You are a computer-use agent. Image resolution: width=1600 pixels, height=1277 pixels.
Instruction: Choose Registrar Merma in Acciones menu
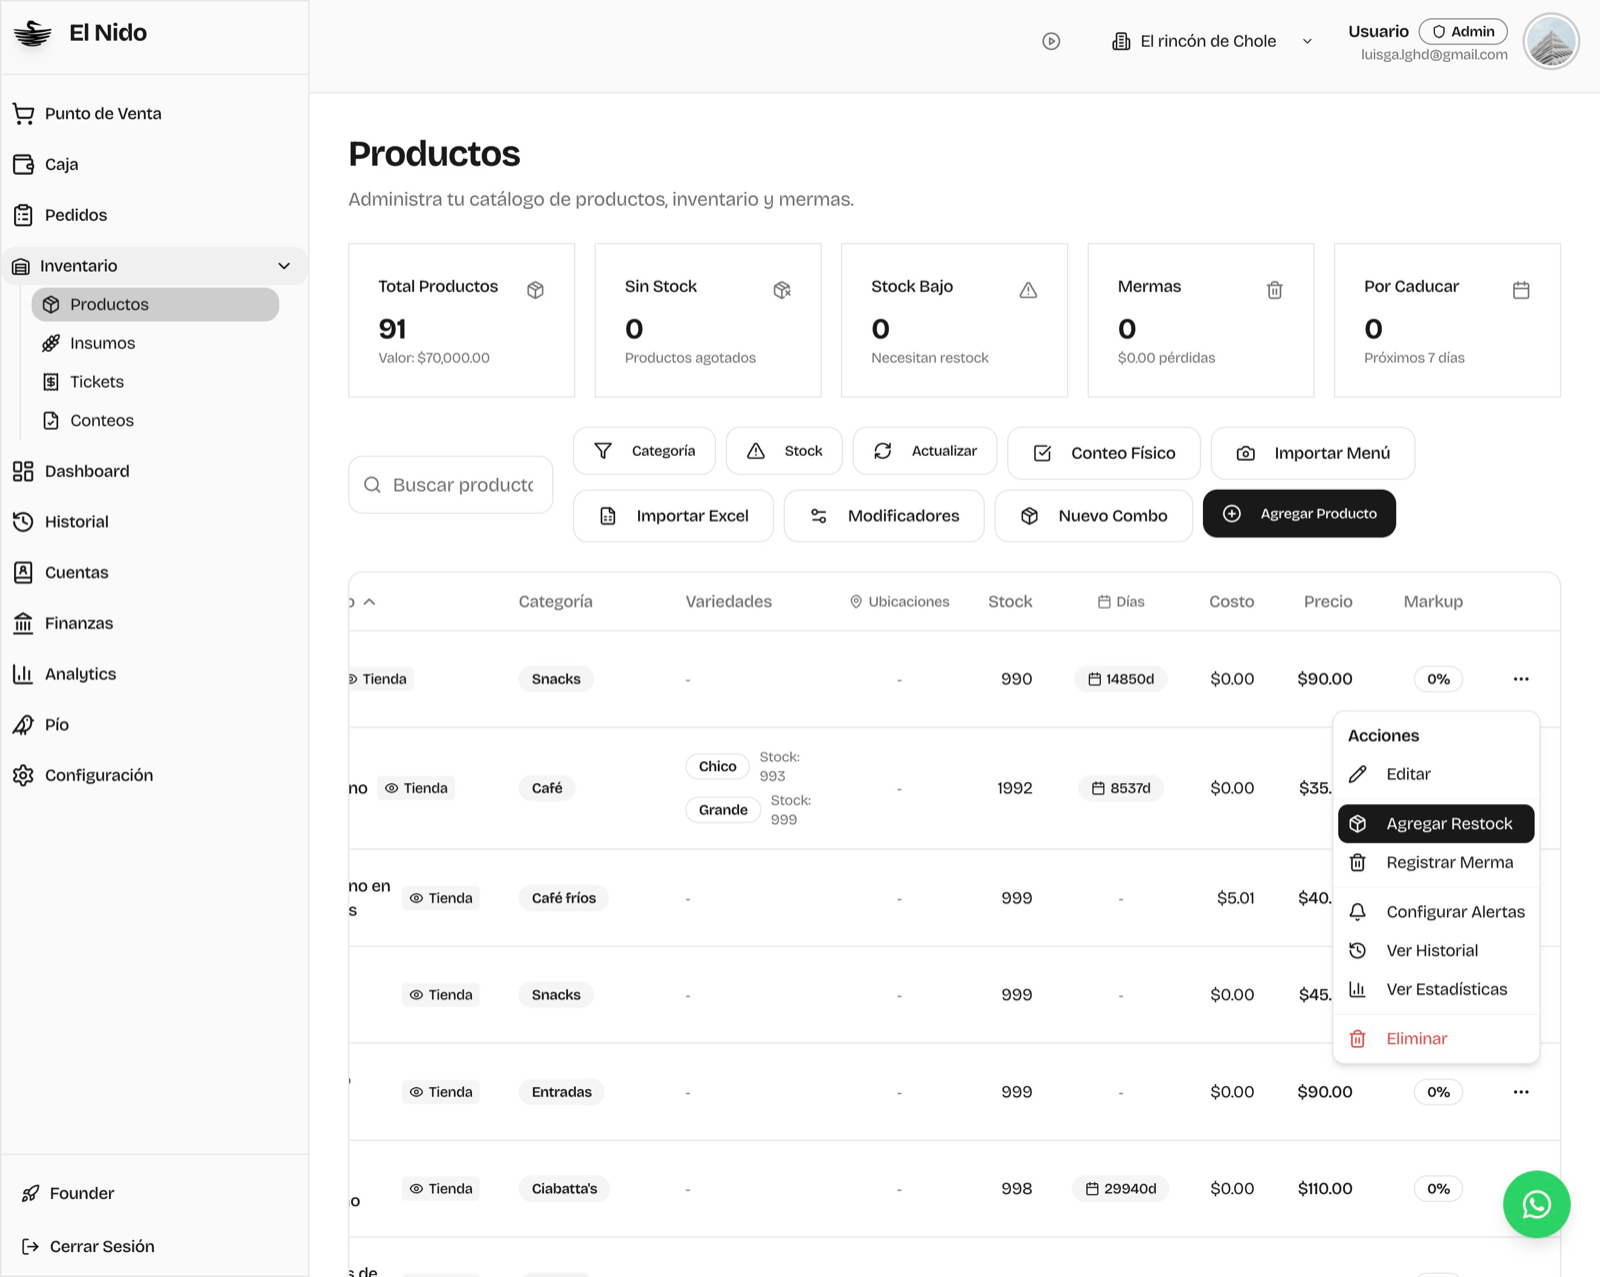pyautogui.click(x=1436, y=863)
